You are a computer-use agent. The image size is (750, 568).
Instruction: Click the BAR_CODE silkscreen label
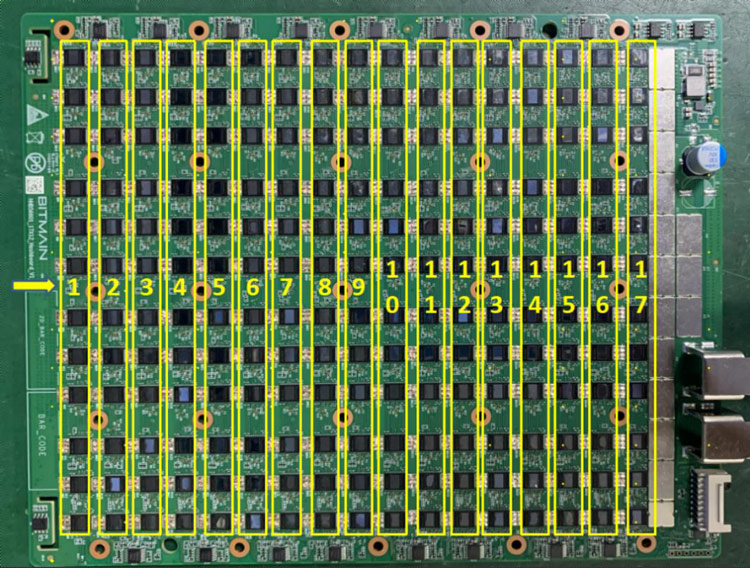pos(43,434)
